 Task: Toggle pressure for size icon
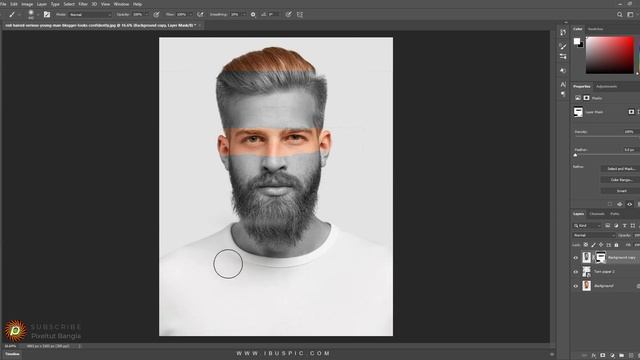tap(289, 14)
